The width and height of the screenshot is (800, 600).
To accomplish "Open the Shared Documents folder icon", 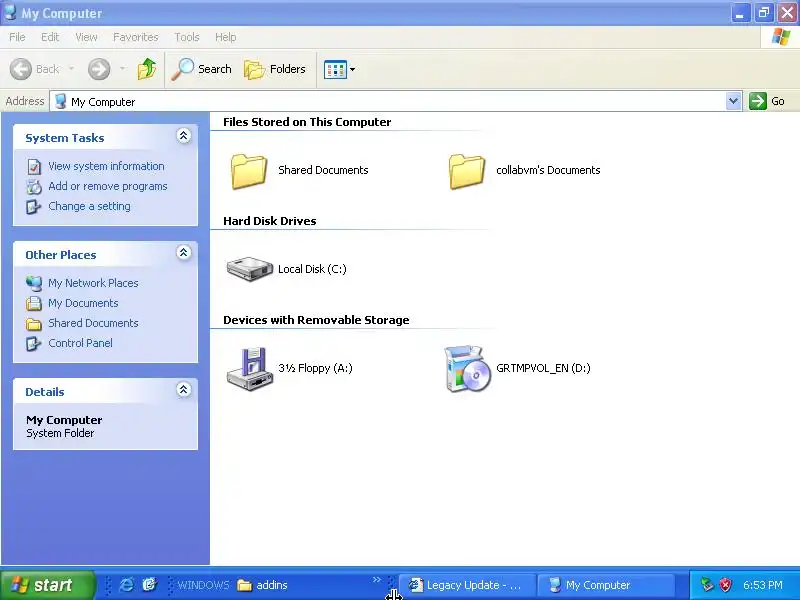I will pyautogui.click(x=248, y=171).
